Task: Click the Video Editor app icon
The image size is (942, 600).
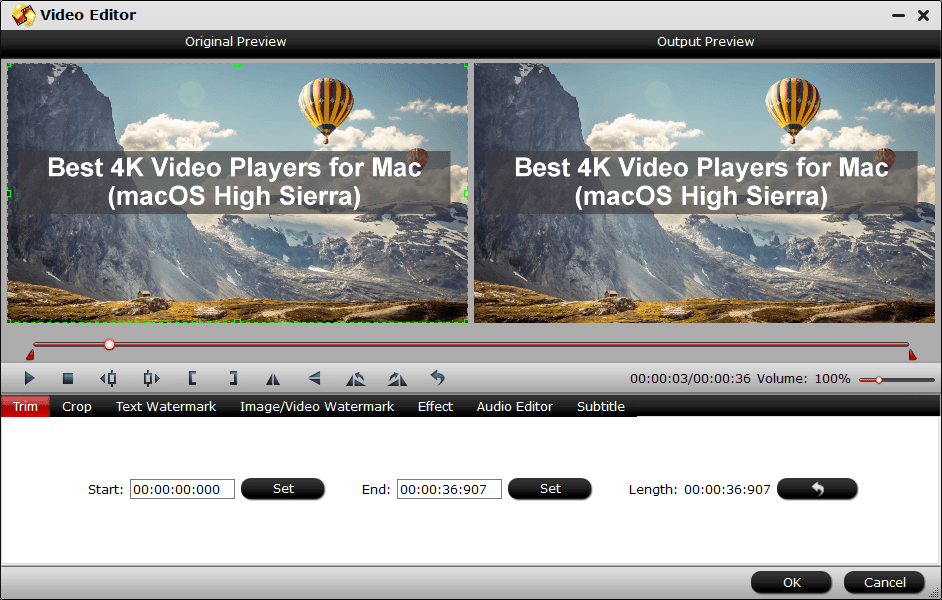Action: pyautogui.click(x=23, y=15)
